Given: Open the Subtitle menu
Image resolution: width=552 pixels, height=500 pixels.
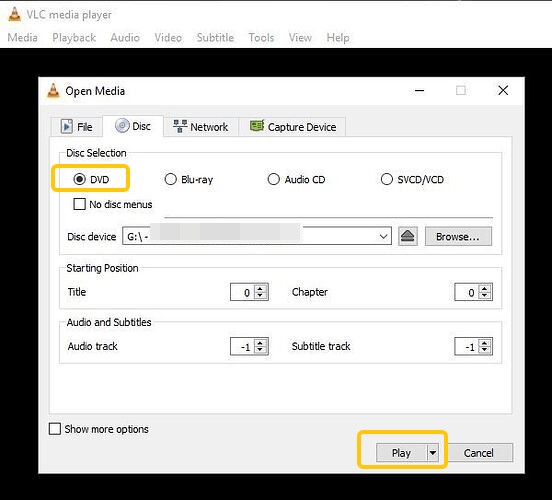Looking at the screenshot, I should tap(215, 37).
